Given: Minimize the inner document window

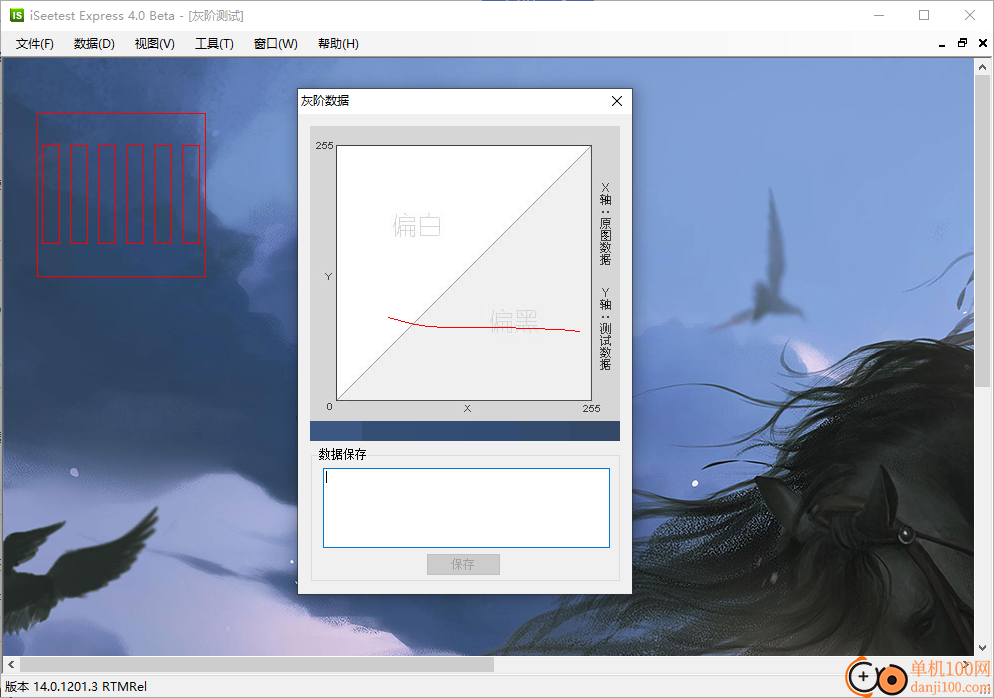Looking at the screenshot, I should (x=941, y=44).
